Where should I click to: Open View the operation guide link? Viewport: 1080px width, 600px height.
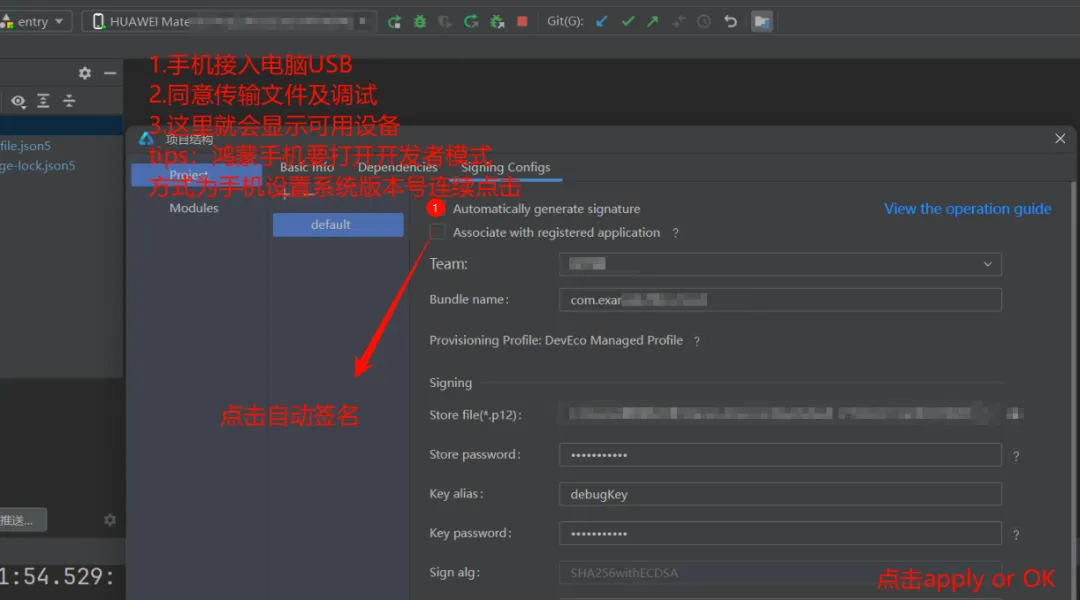[x=968, y=209]
